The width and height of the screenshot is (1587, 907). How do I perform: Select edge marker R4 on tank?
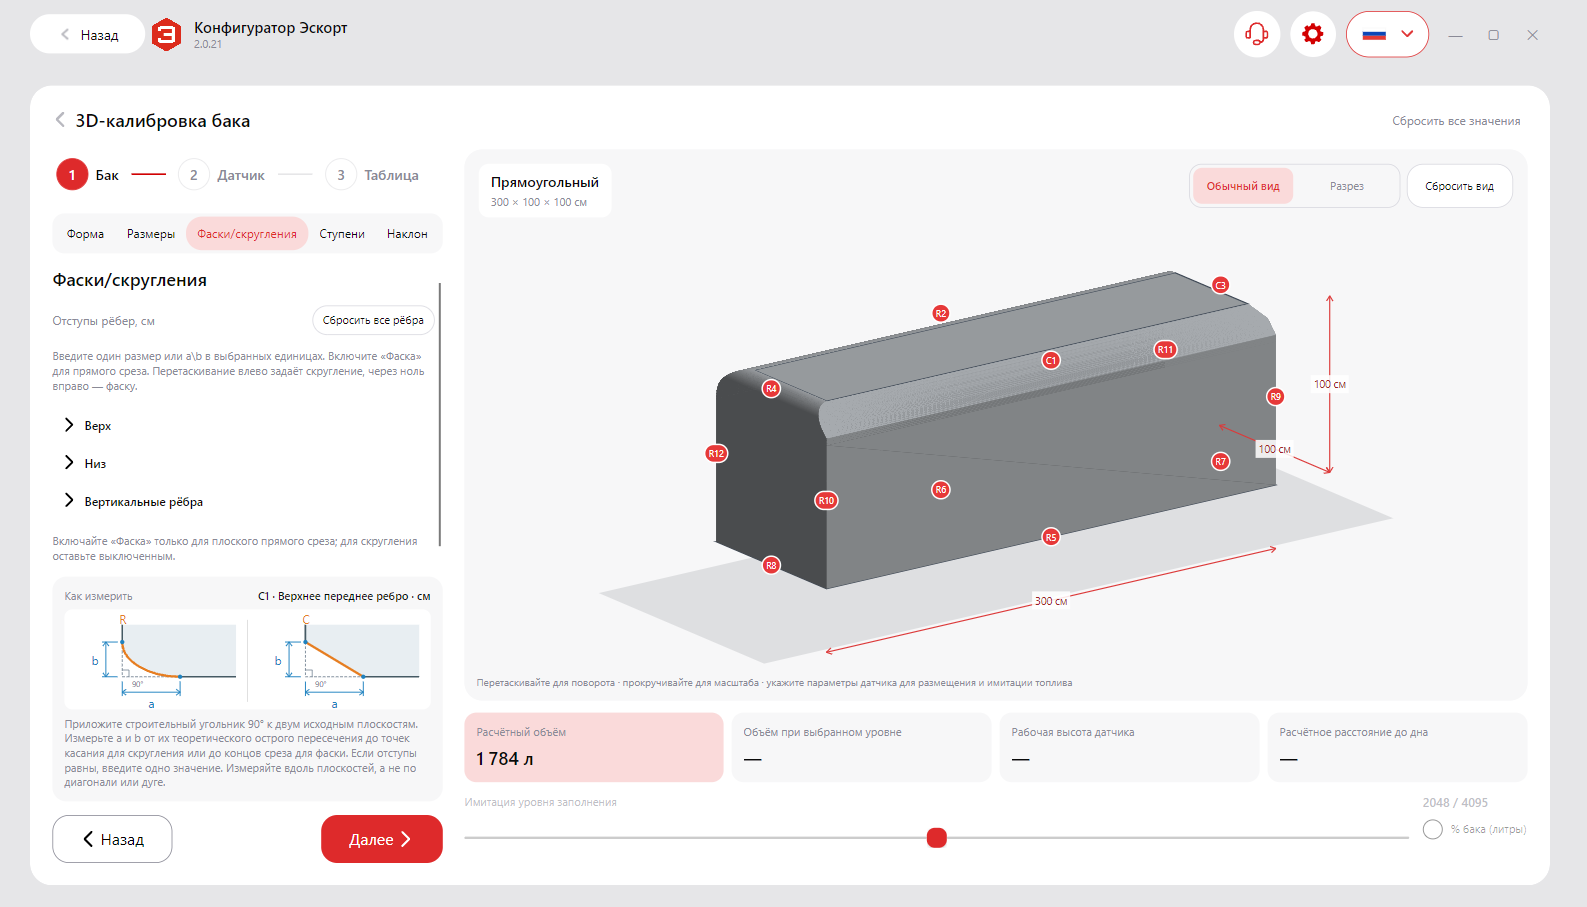click(771, 388)
